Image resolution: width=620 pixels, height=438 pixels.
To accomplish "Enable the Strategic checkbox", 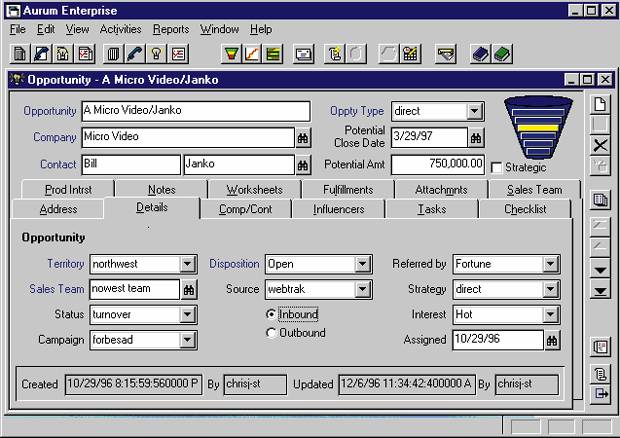I will point(497,167).
